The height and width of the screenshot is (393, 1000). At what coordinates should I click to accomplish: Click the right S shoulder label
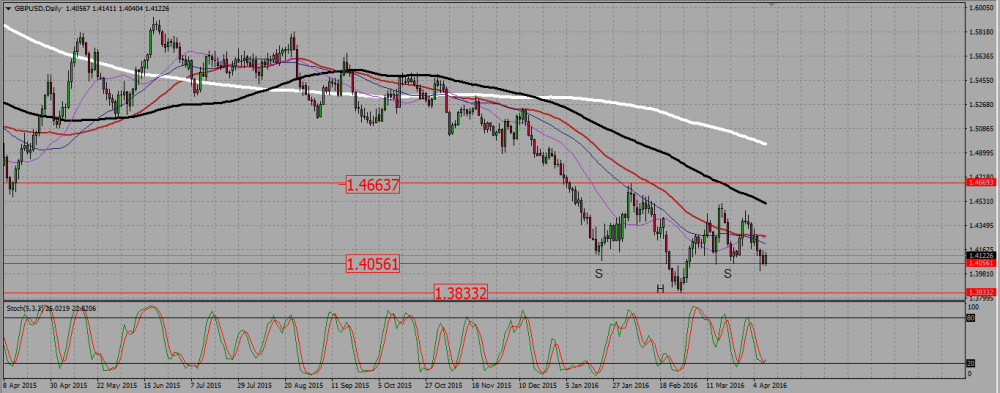[728, 274]
